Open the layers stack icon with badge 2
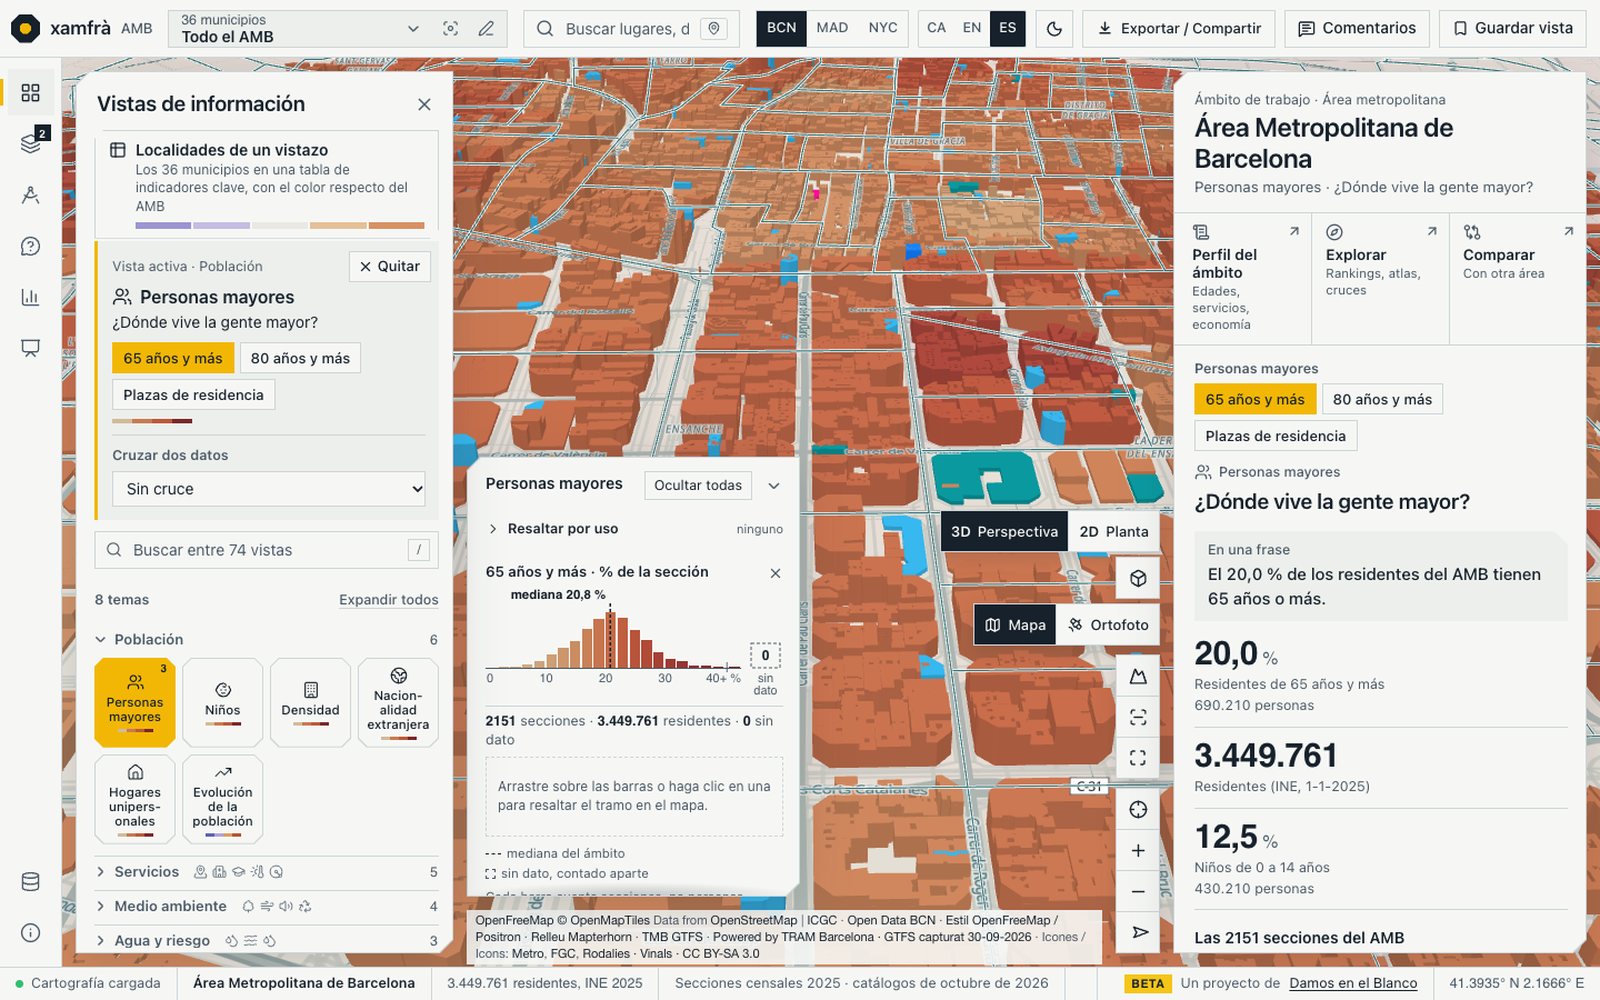 [30, 143]
